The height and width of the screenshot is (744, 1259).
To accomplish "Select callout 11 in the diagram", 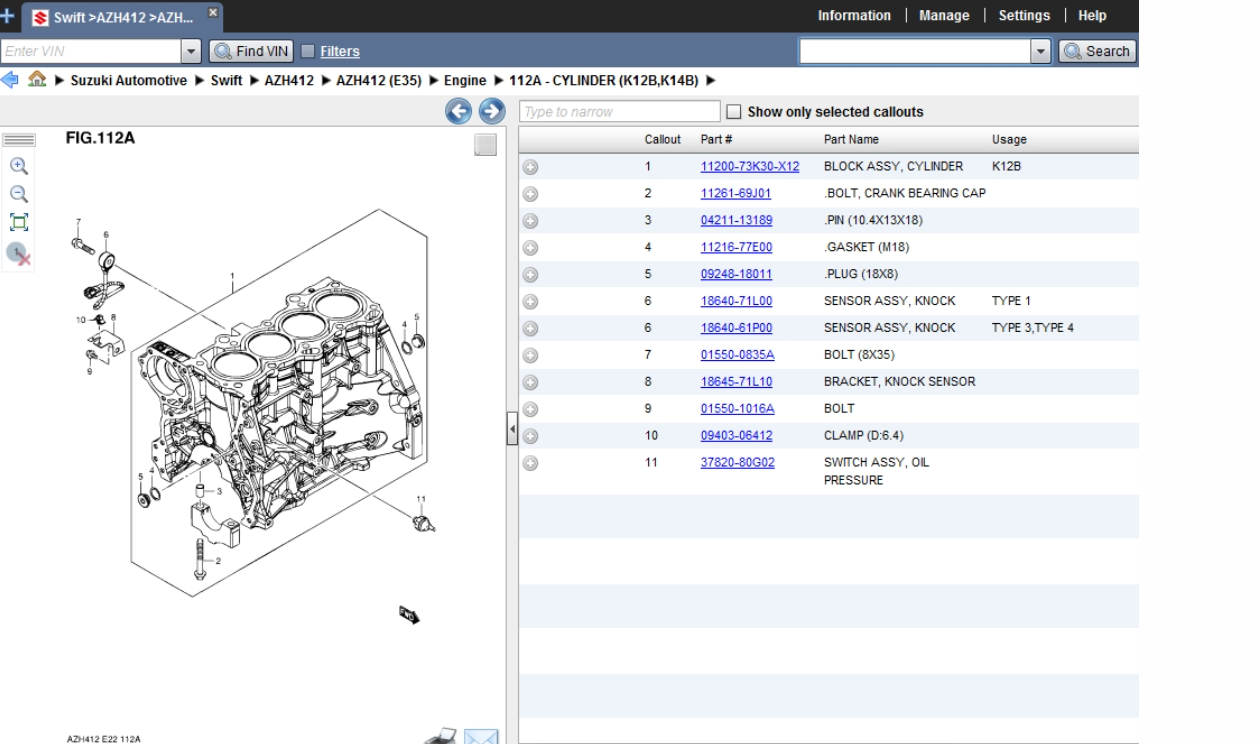I will click(x=421, y=499).
